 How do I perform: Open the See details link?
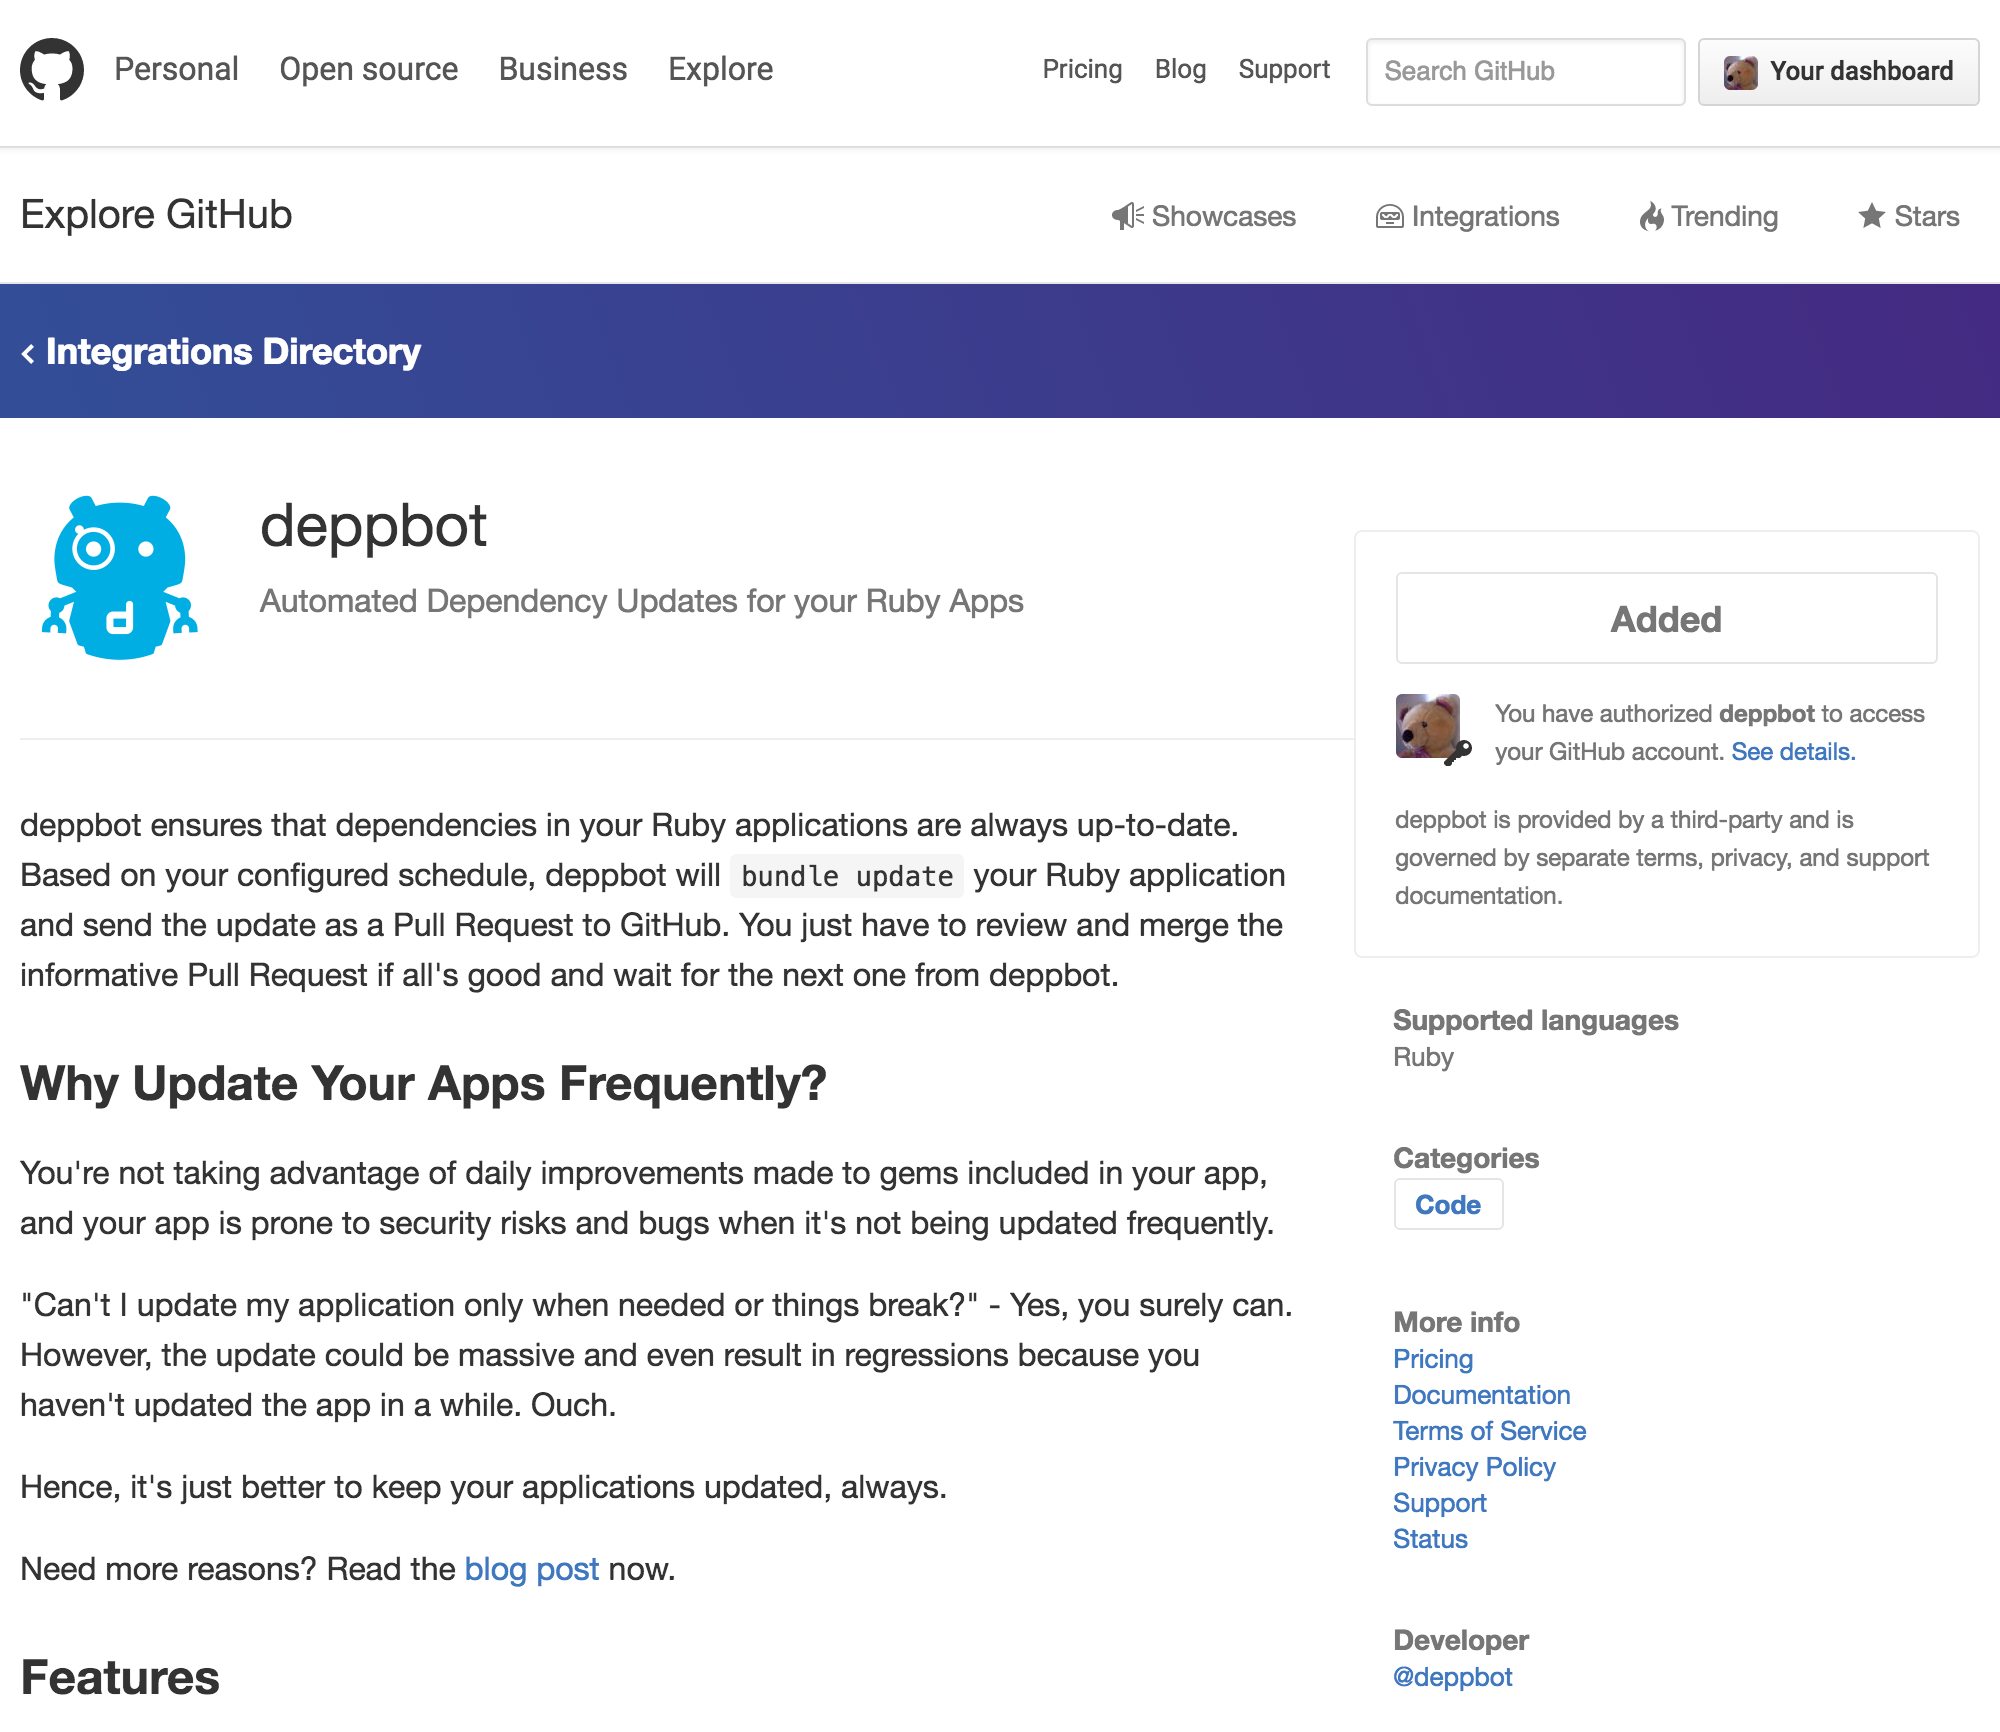pos(1793,752)
